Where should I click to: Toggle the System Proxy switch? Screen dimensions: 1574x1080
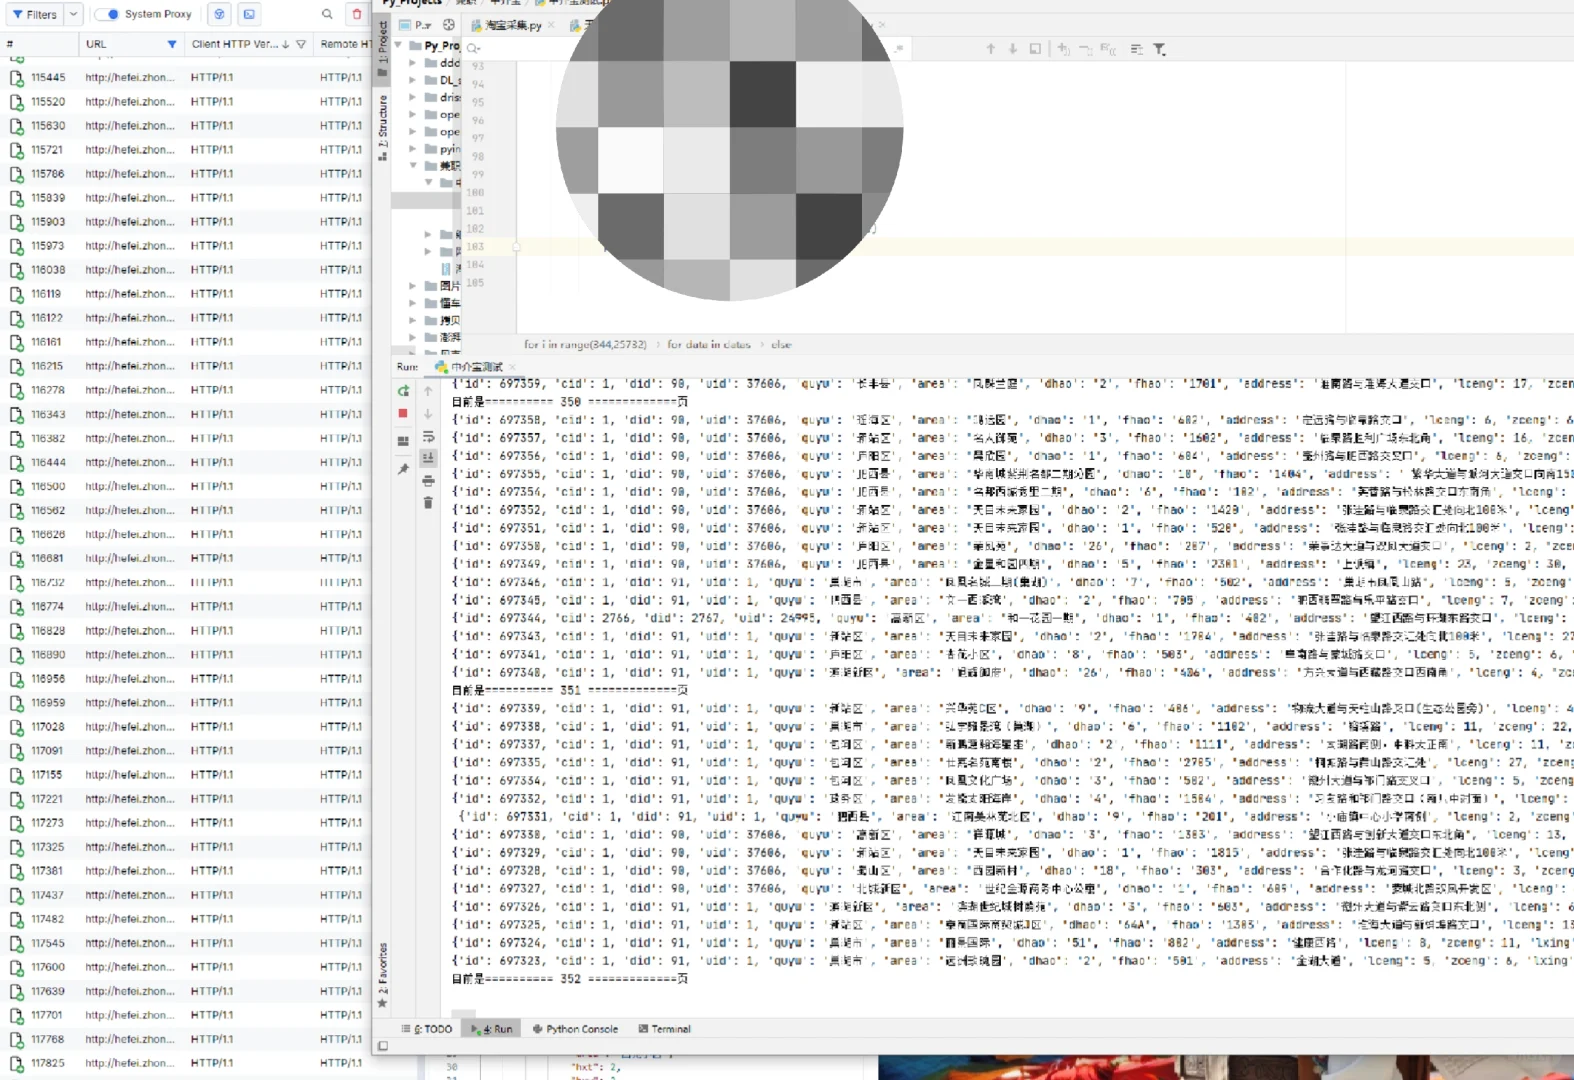click(x=107, y=14)
